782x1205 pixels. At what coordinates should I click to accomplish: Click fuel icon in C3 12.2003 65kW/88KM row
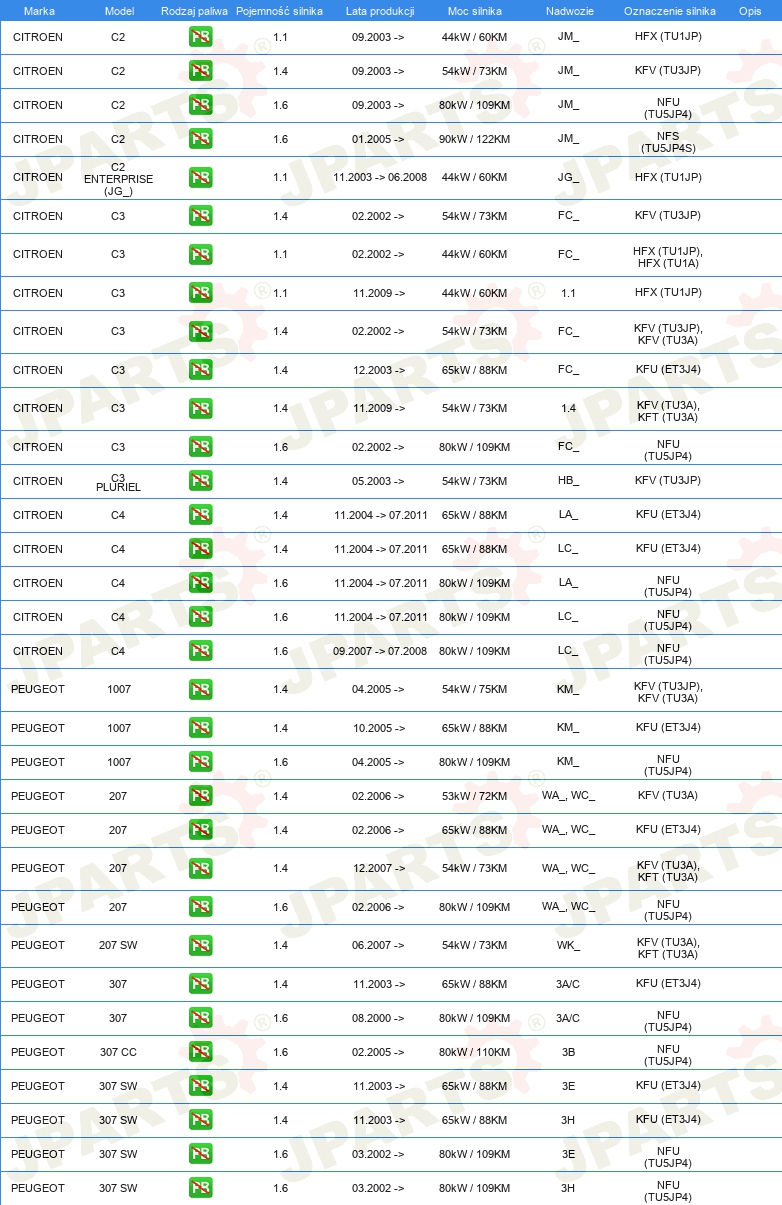point(200,370)
